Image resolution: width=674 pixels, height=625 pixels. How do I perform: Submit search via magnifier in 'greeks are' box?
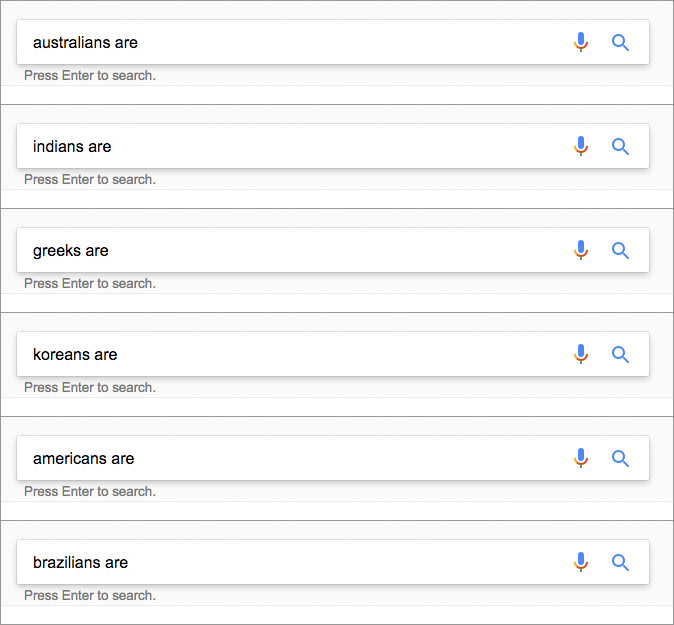620,251
